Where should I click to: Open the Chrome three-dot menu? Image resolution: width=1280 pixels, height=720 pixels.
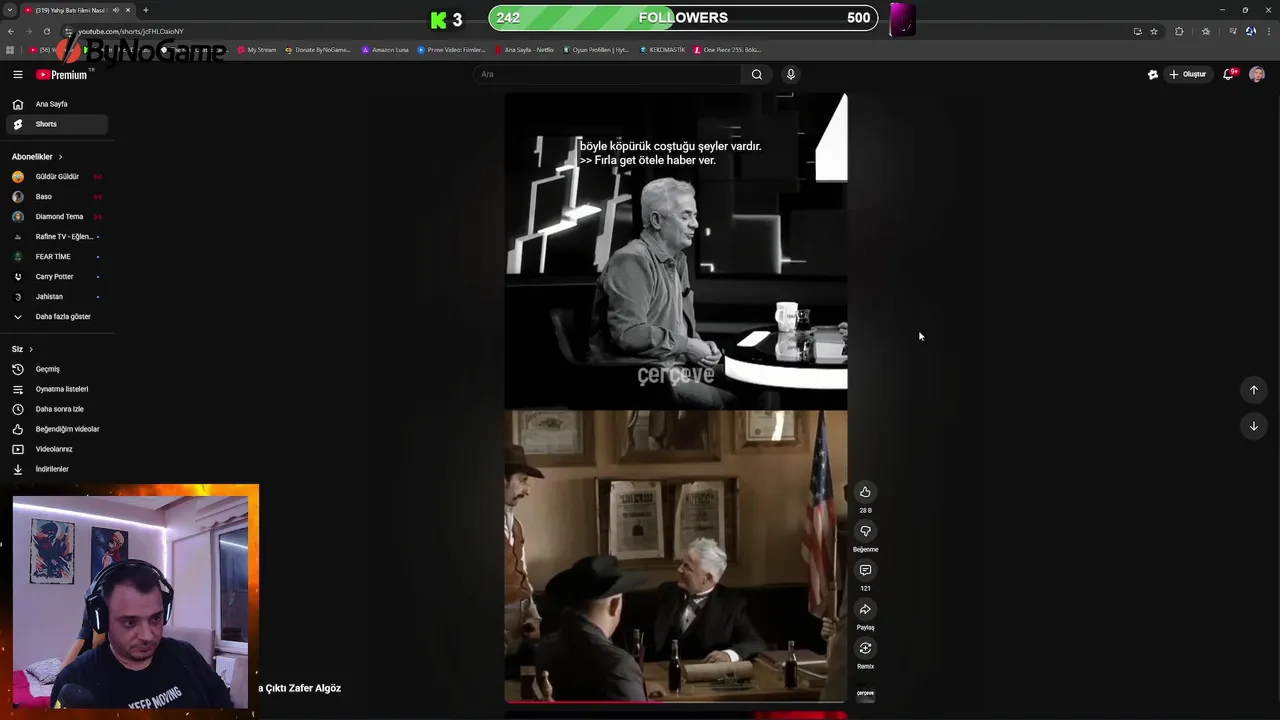coord(1269,31)
